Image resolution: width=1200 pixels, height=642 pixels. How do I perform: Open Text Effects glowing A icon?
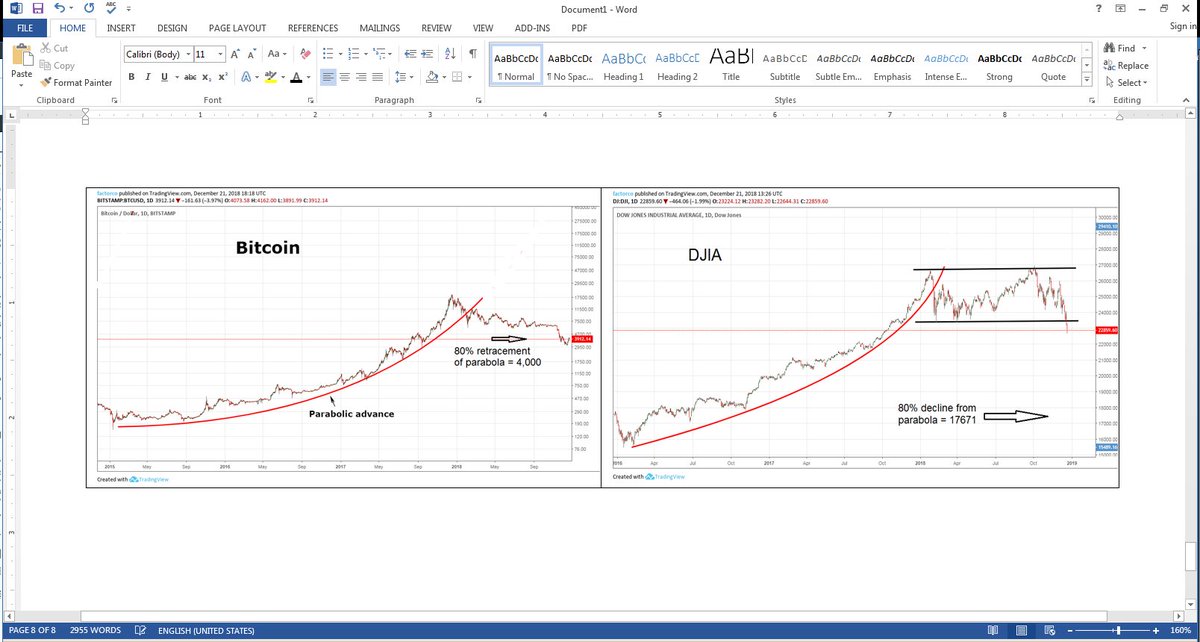point(245,77)
